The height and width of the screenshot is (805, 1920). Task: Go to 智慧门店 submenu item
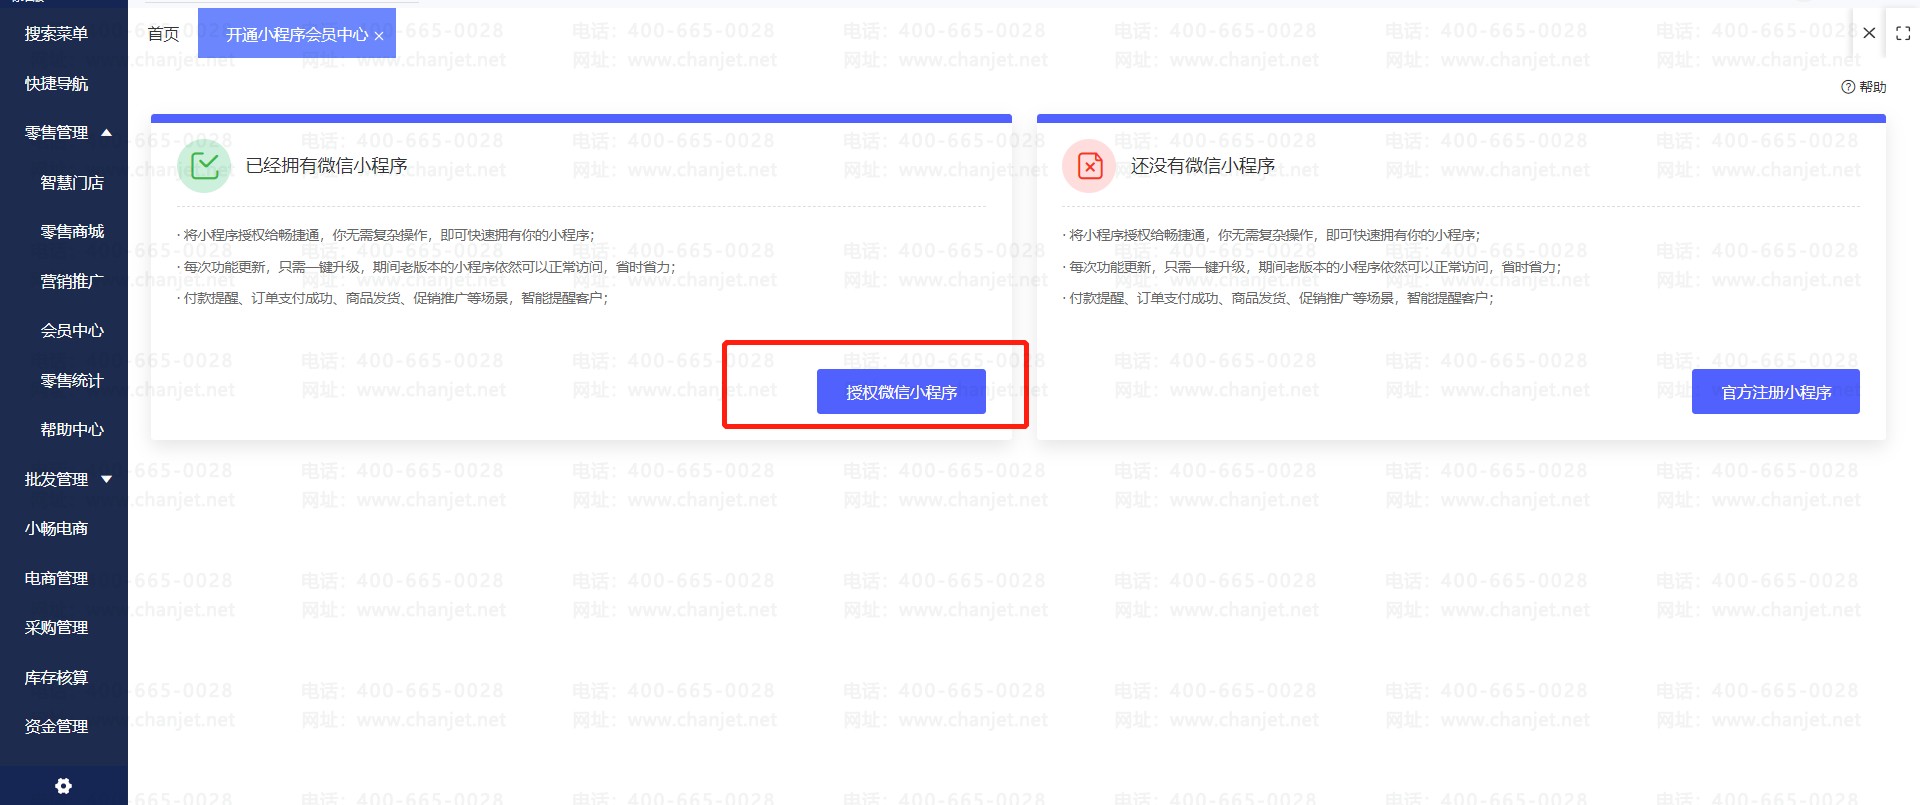[72, 182]
